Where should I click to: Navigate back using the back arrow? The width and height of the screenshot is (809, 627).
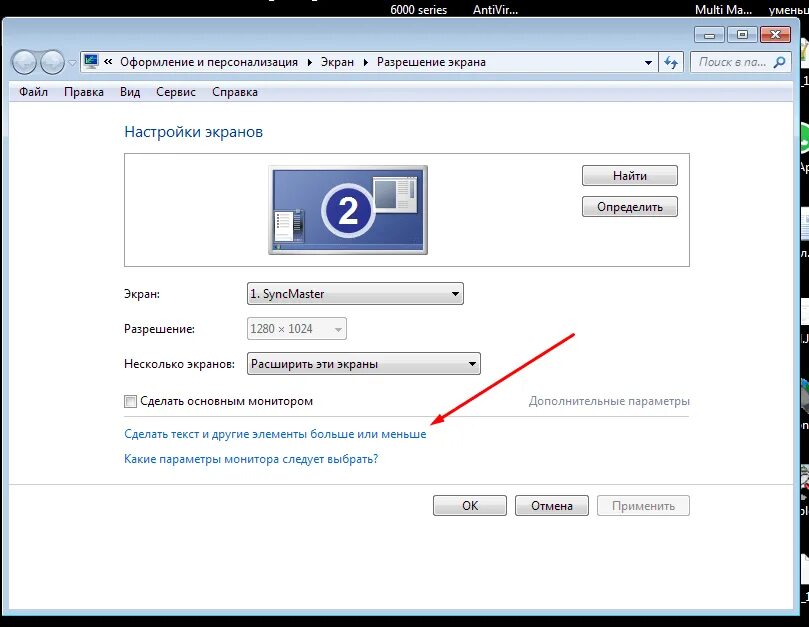(24, 62)
